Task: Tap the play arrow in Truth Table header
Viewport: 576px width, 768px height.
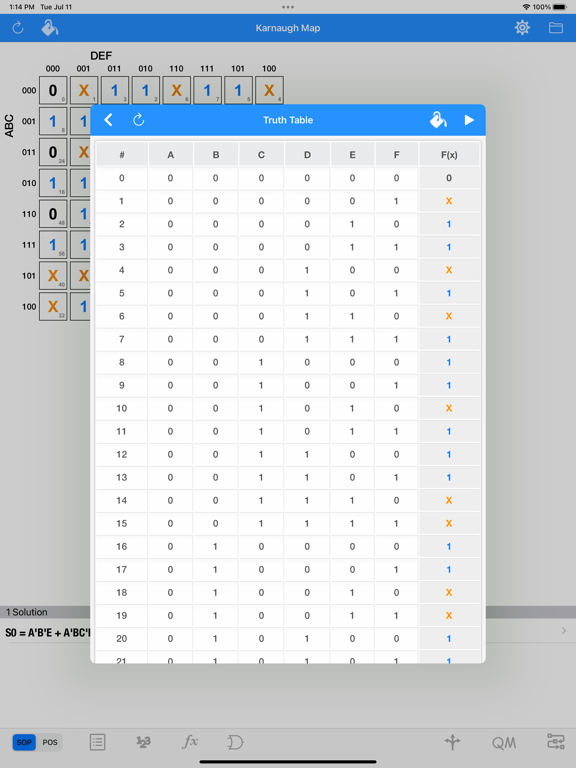Action: click(x=469, y=120)
